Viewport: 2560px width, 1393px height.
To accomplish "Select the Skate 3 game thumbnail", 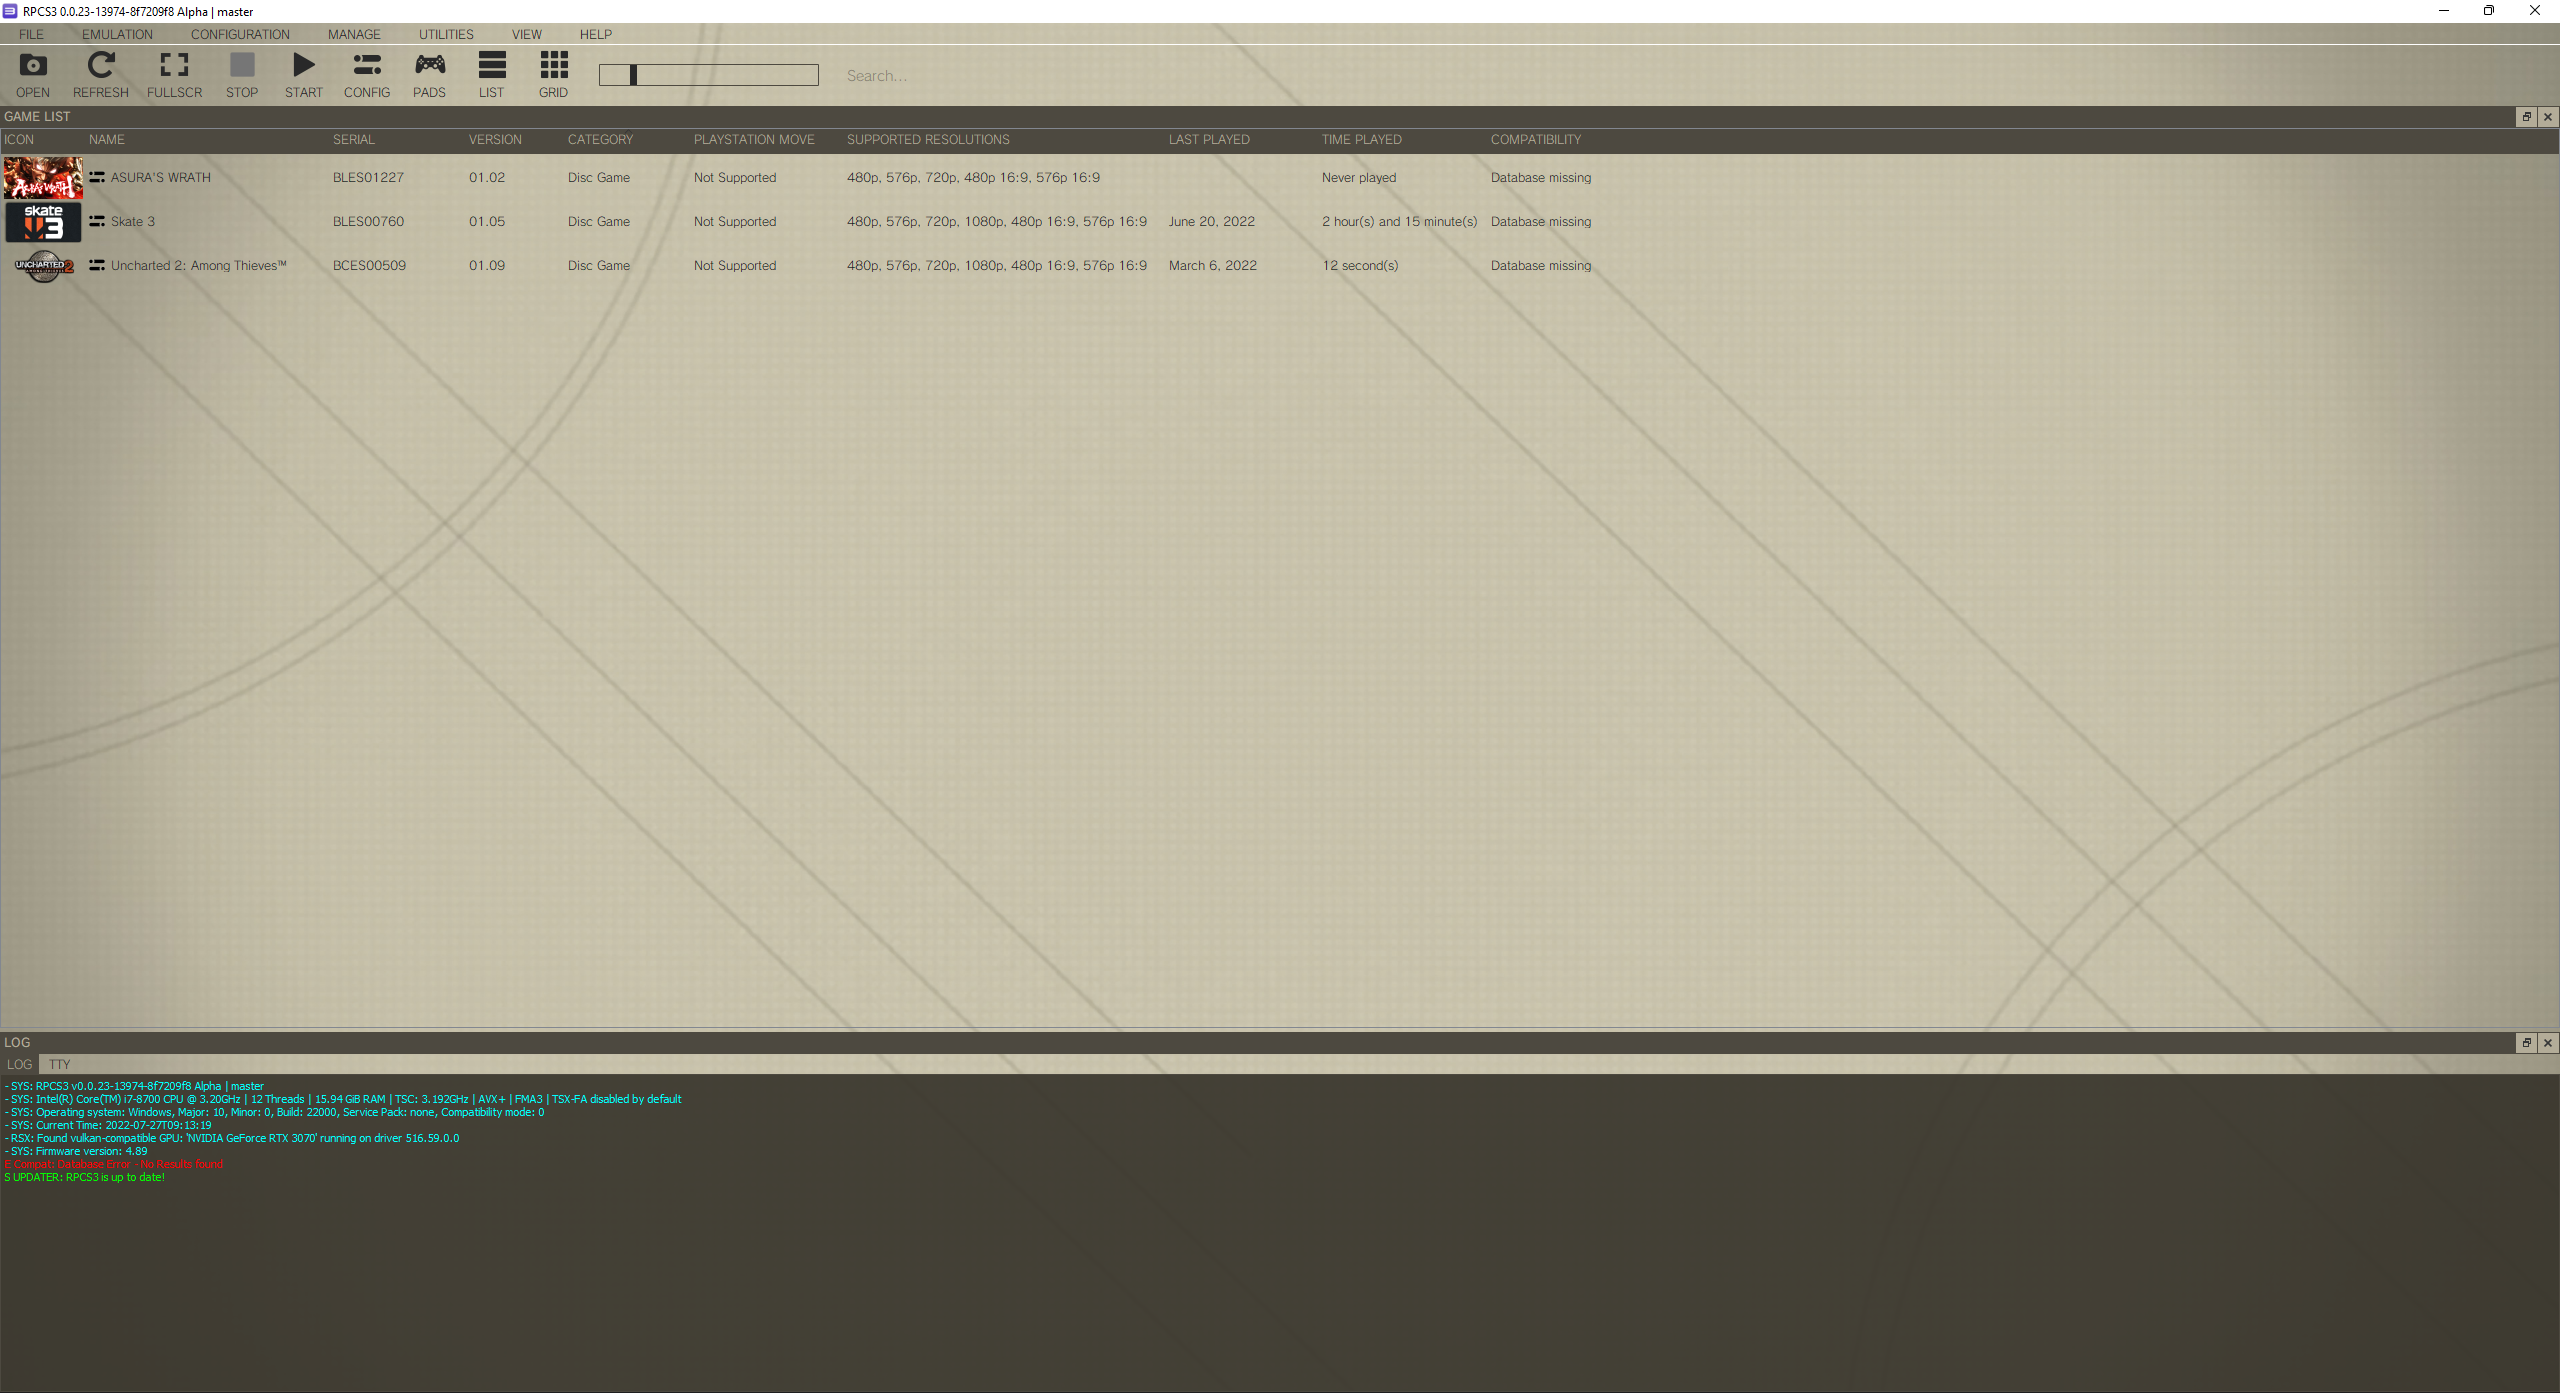I will pos(43,221).
